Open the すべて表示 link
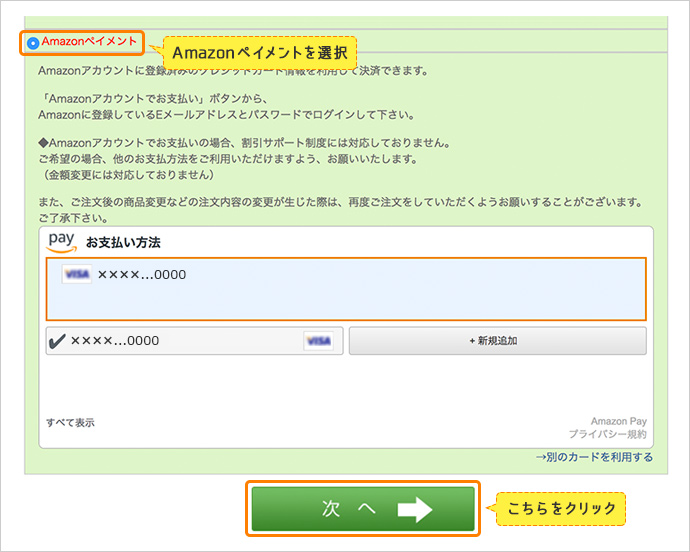Screen dimensions: 690x552 (70, 423)
